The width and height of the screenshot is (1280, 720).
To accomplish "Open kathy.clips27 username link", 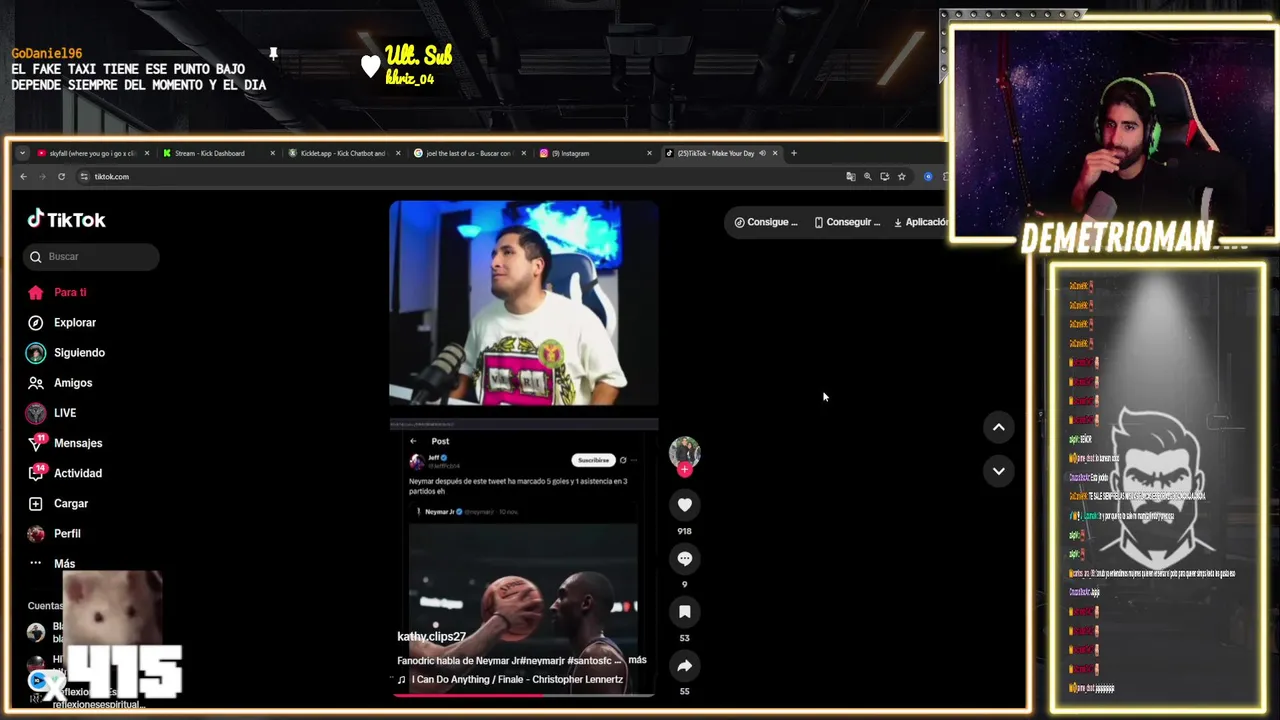I will click(x=431, y=636).
